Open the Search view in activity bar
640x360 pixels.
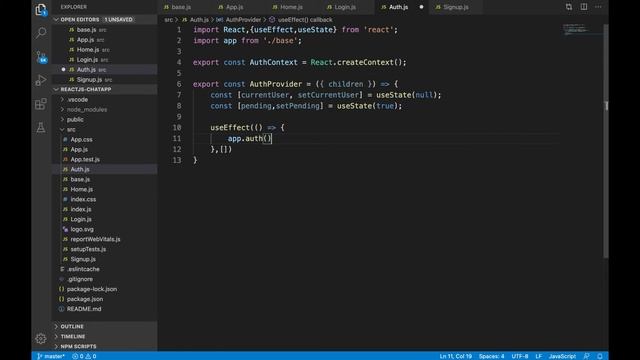point(41,33)
